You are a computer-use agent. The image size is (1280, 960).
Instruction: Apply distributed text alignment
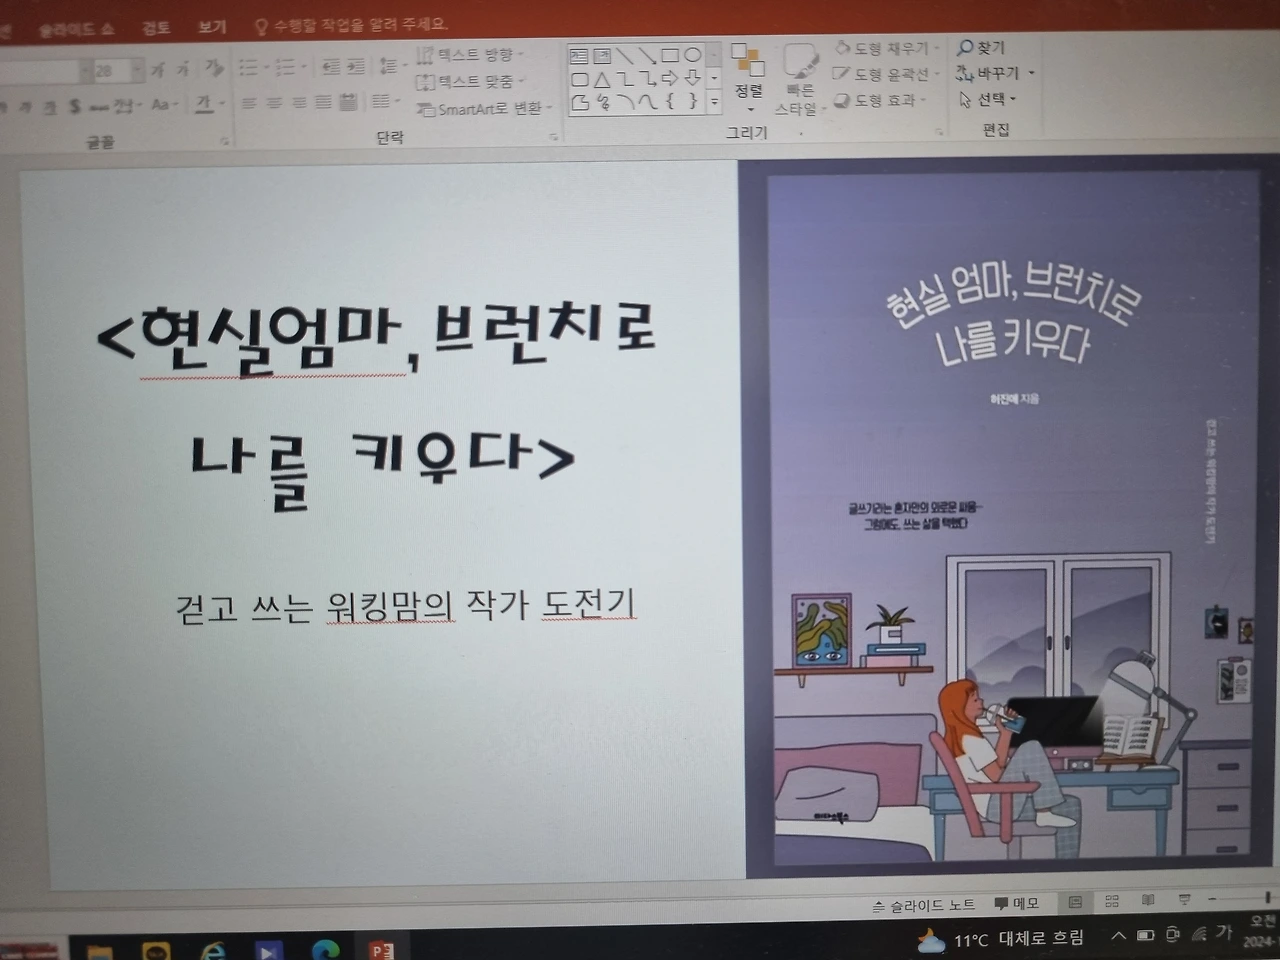pyautogui.click(x=348, y=102)
